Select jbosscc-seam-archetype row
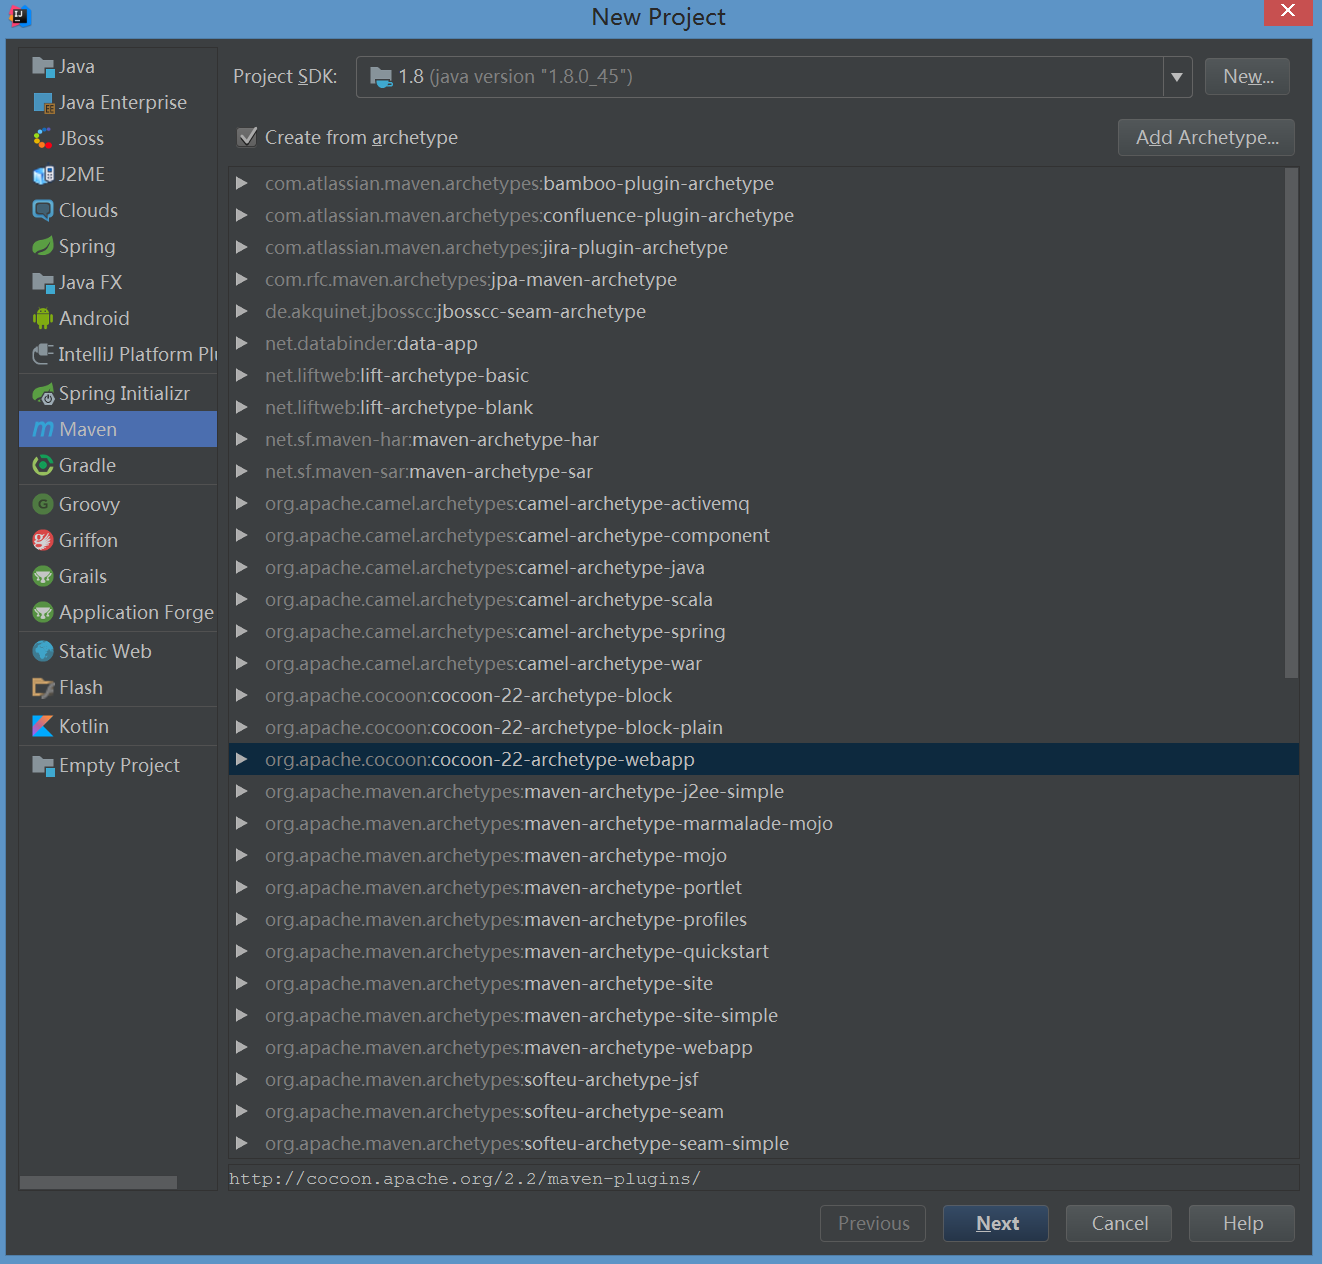Screen dimensions: 1322x1264 tap(764, 311)
